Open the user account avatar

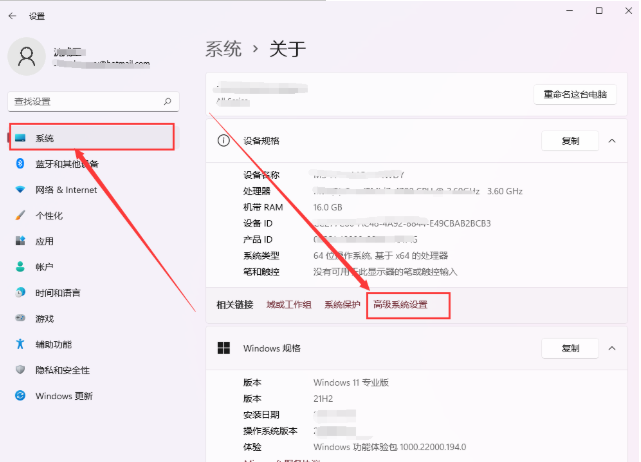click(x=26, y=55)
